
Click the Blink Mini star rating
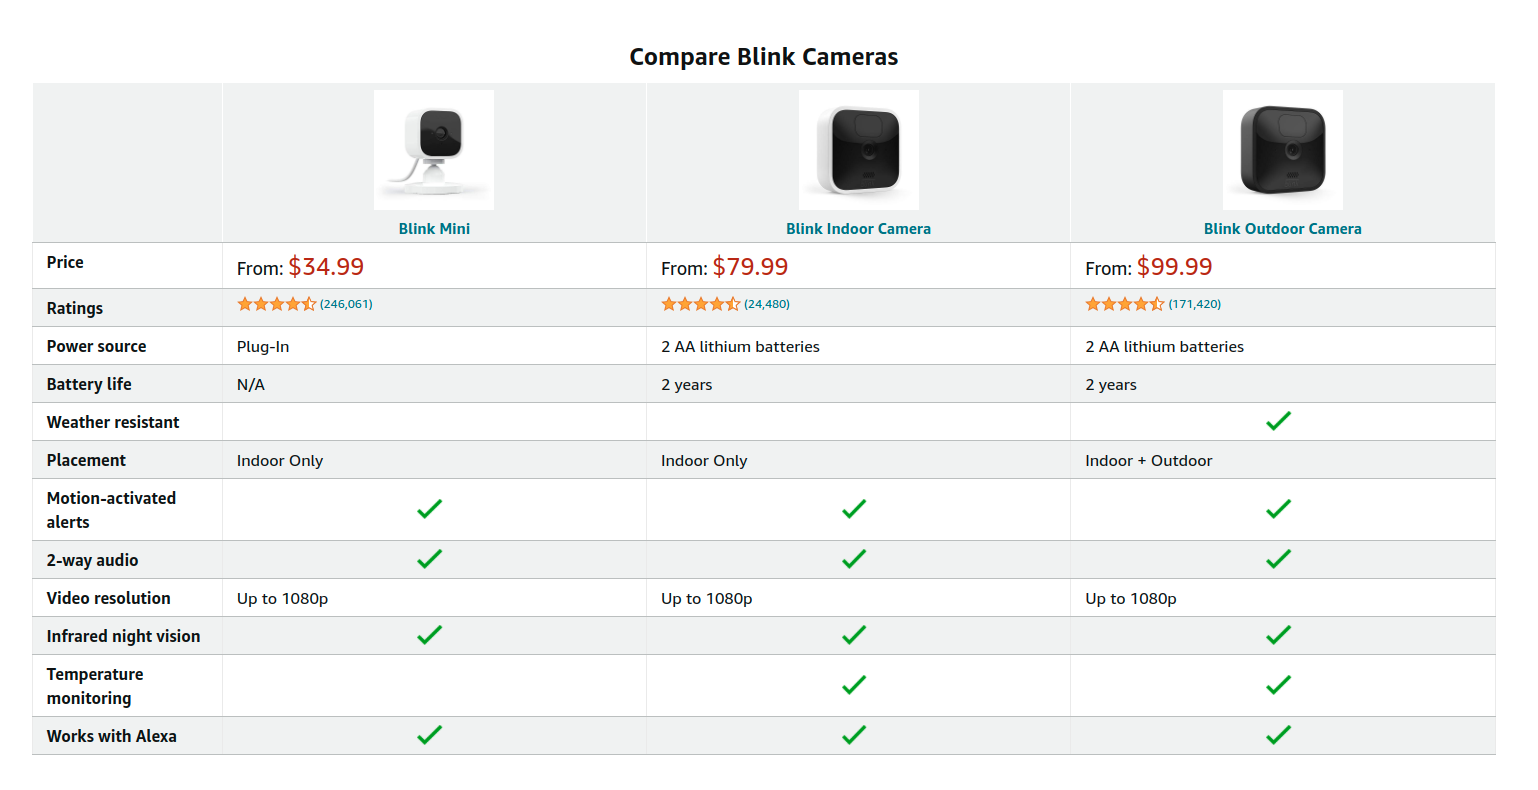276,304
